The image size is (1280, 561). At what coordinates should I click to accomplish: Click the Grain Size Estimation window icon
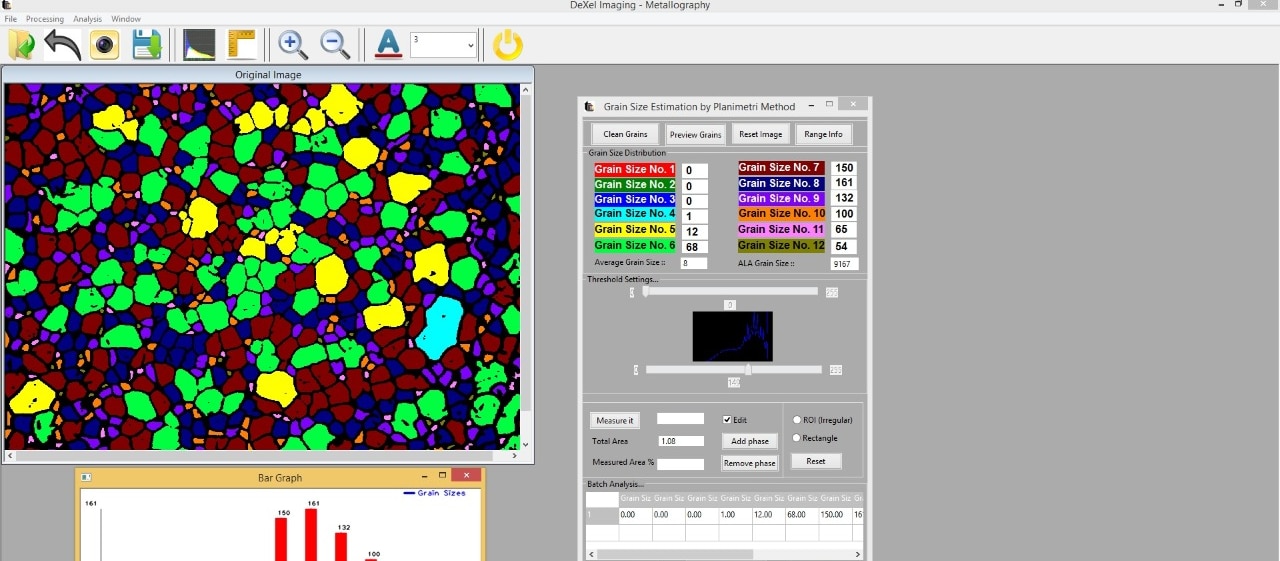coord(590,106)
